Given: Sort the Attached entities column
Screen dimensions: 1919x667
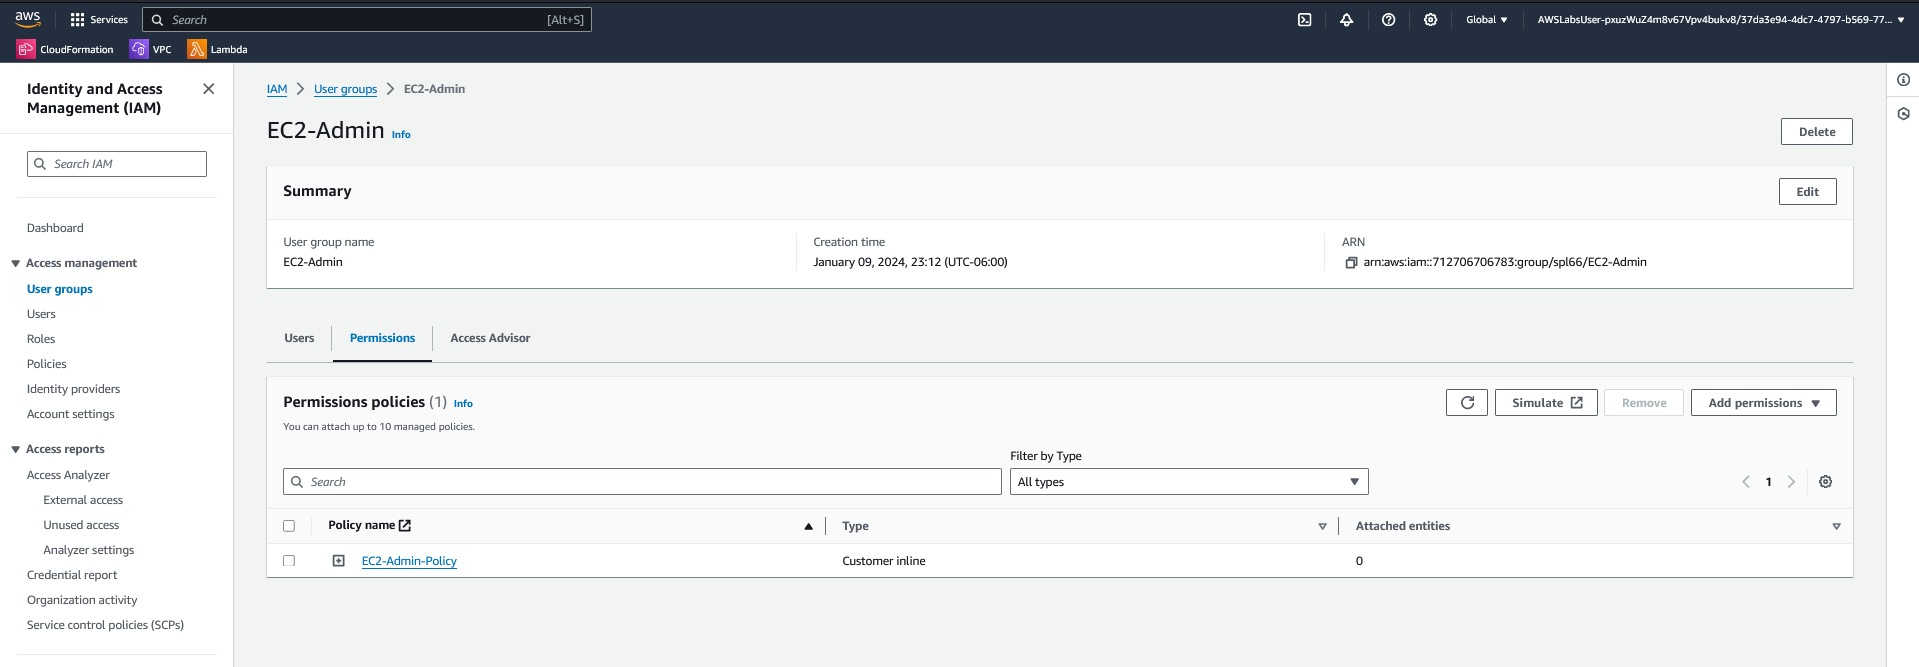Looking at the screenshot, I should coord(1836,527).
